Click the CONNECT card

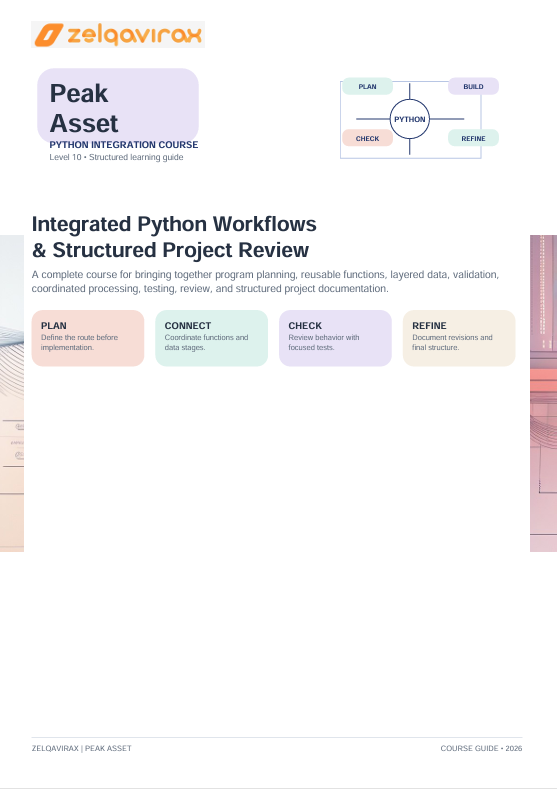212,338
